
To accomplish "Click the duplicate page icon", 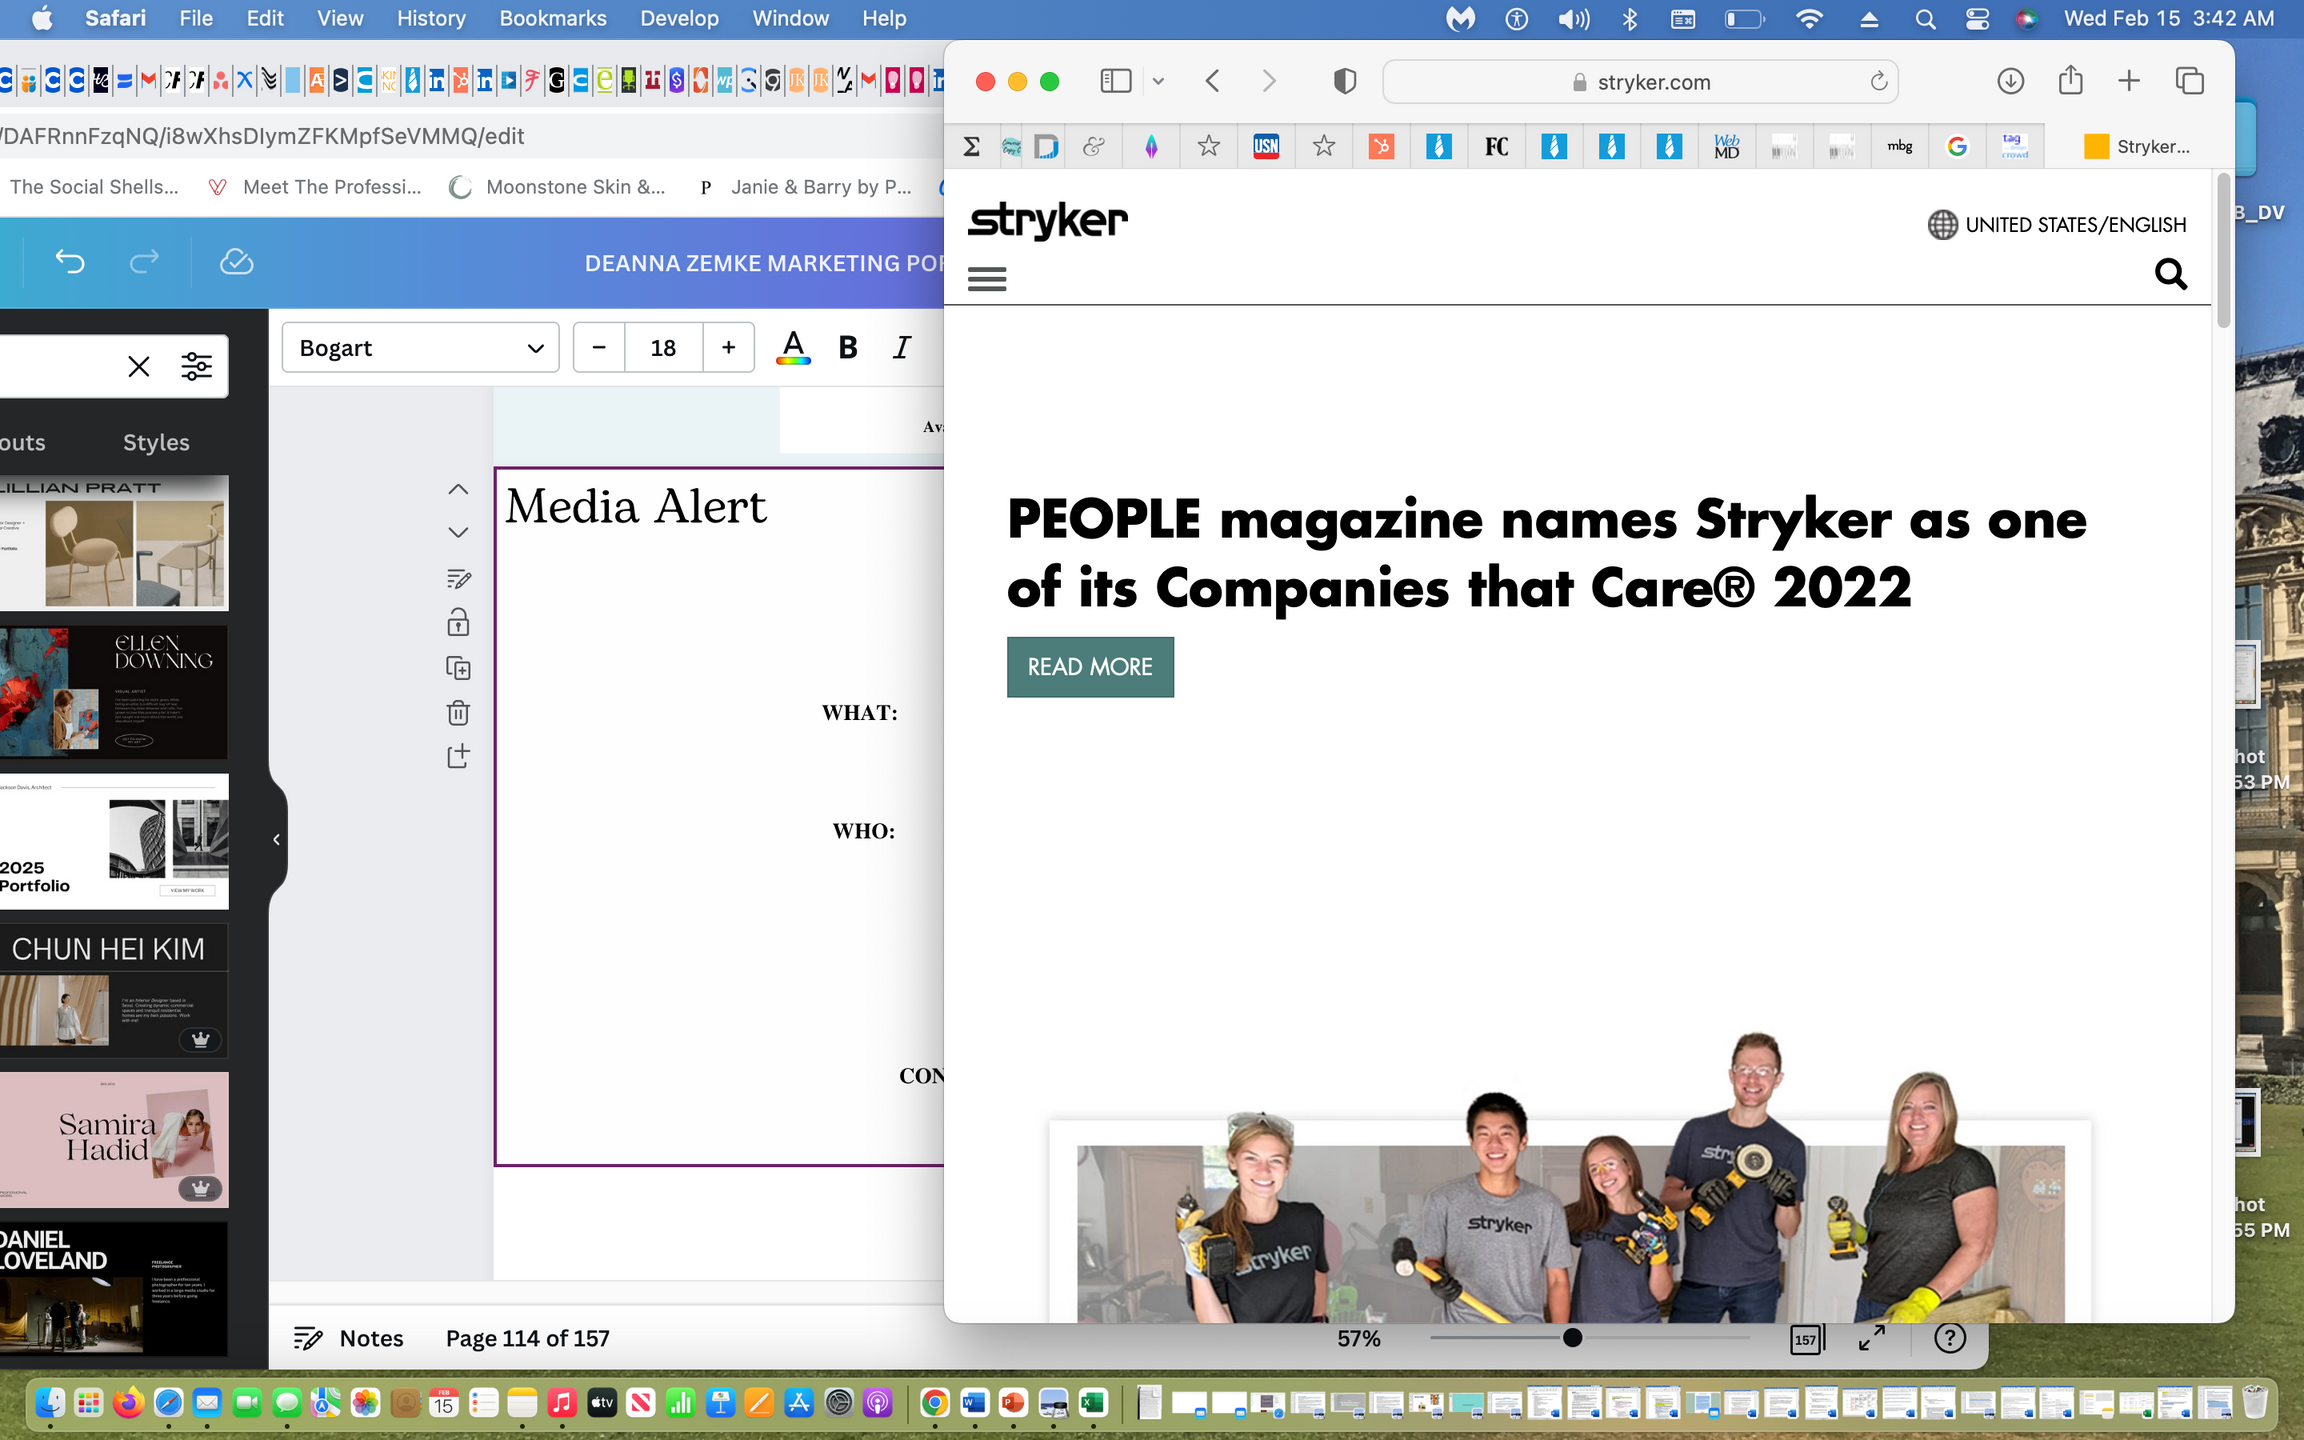I will [x=458, y=668].
